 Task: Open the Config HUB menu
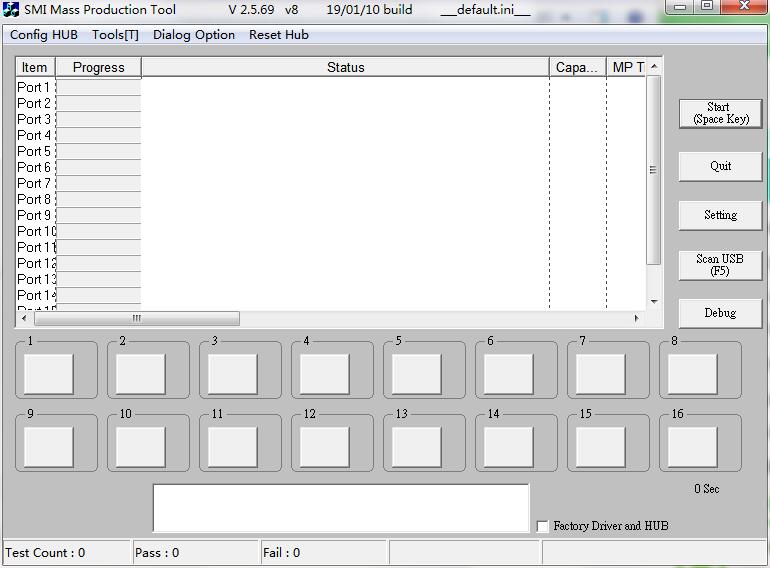click(44, 35)
